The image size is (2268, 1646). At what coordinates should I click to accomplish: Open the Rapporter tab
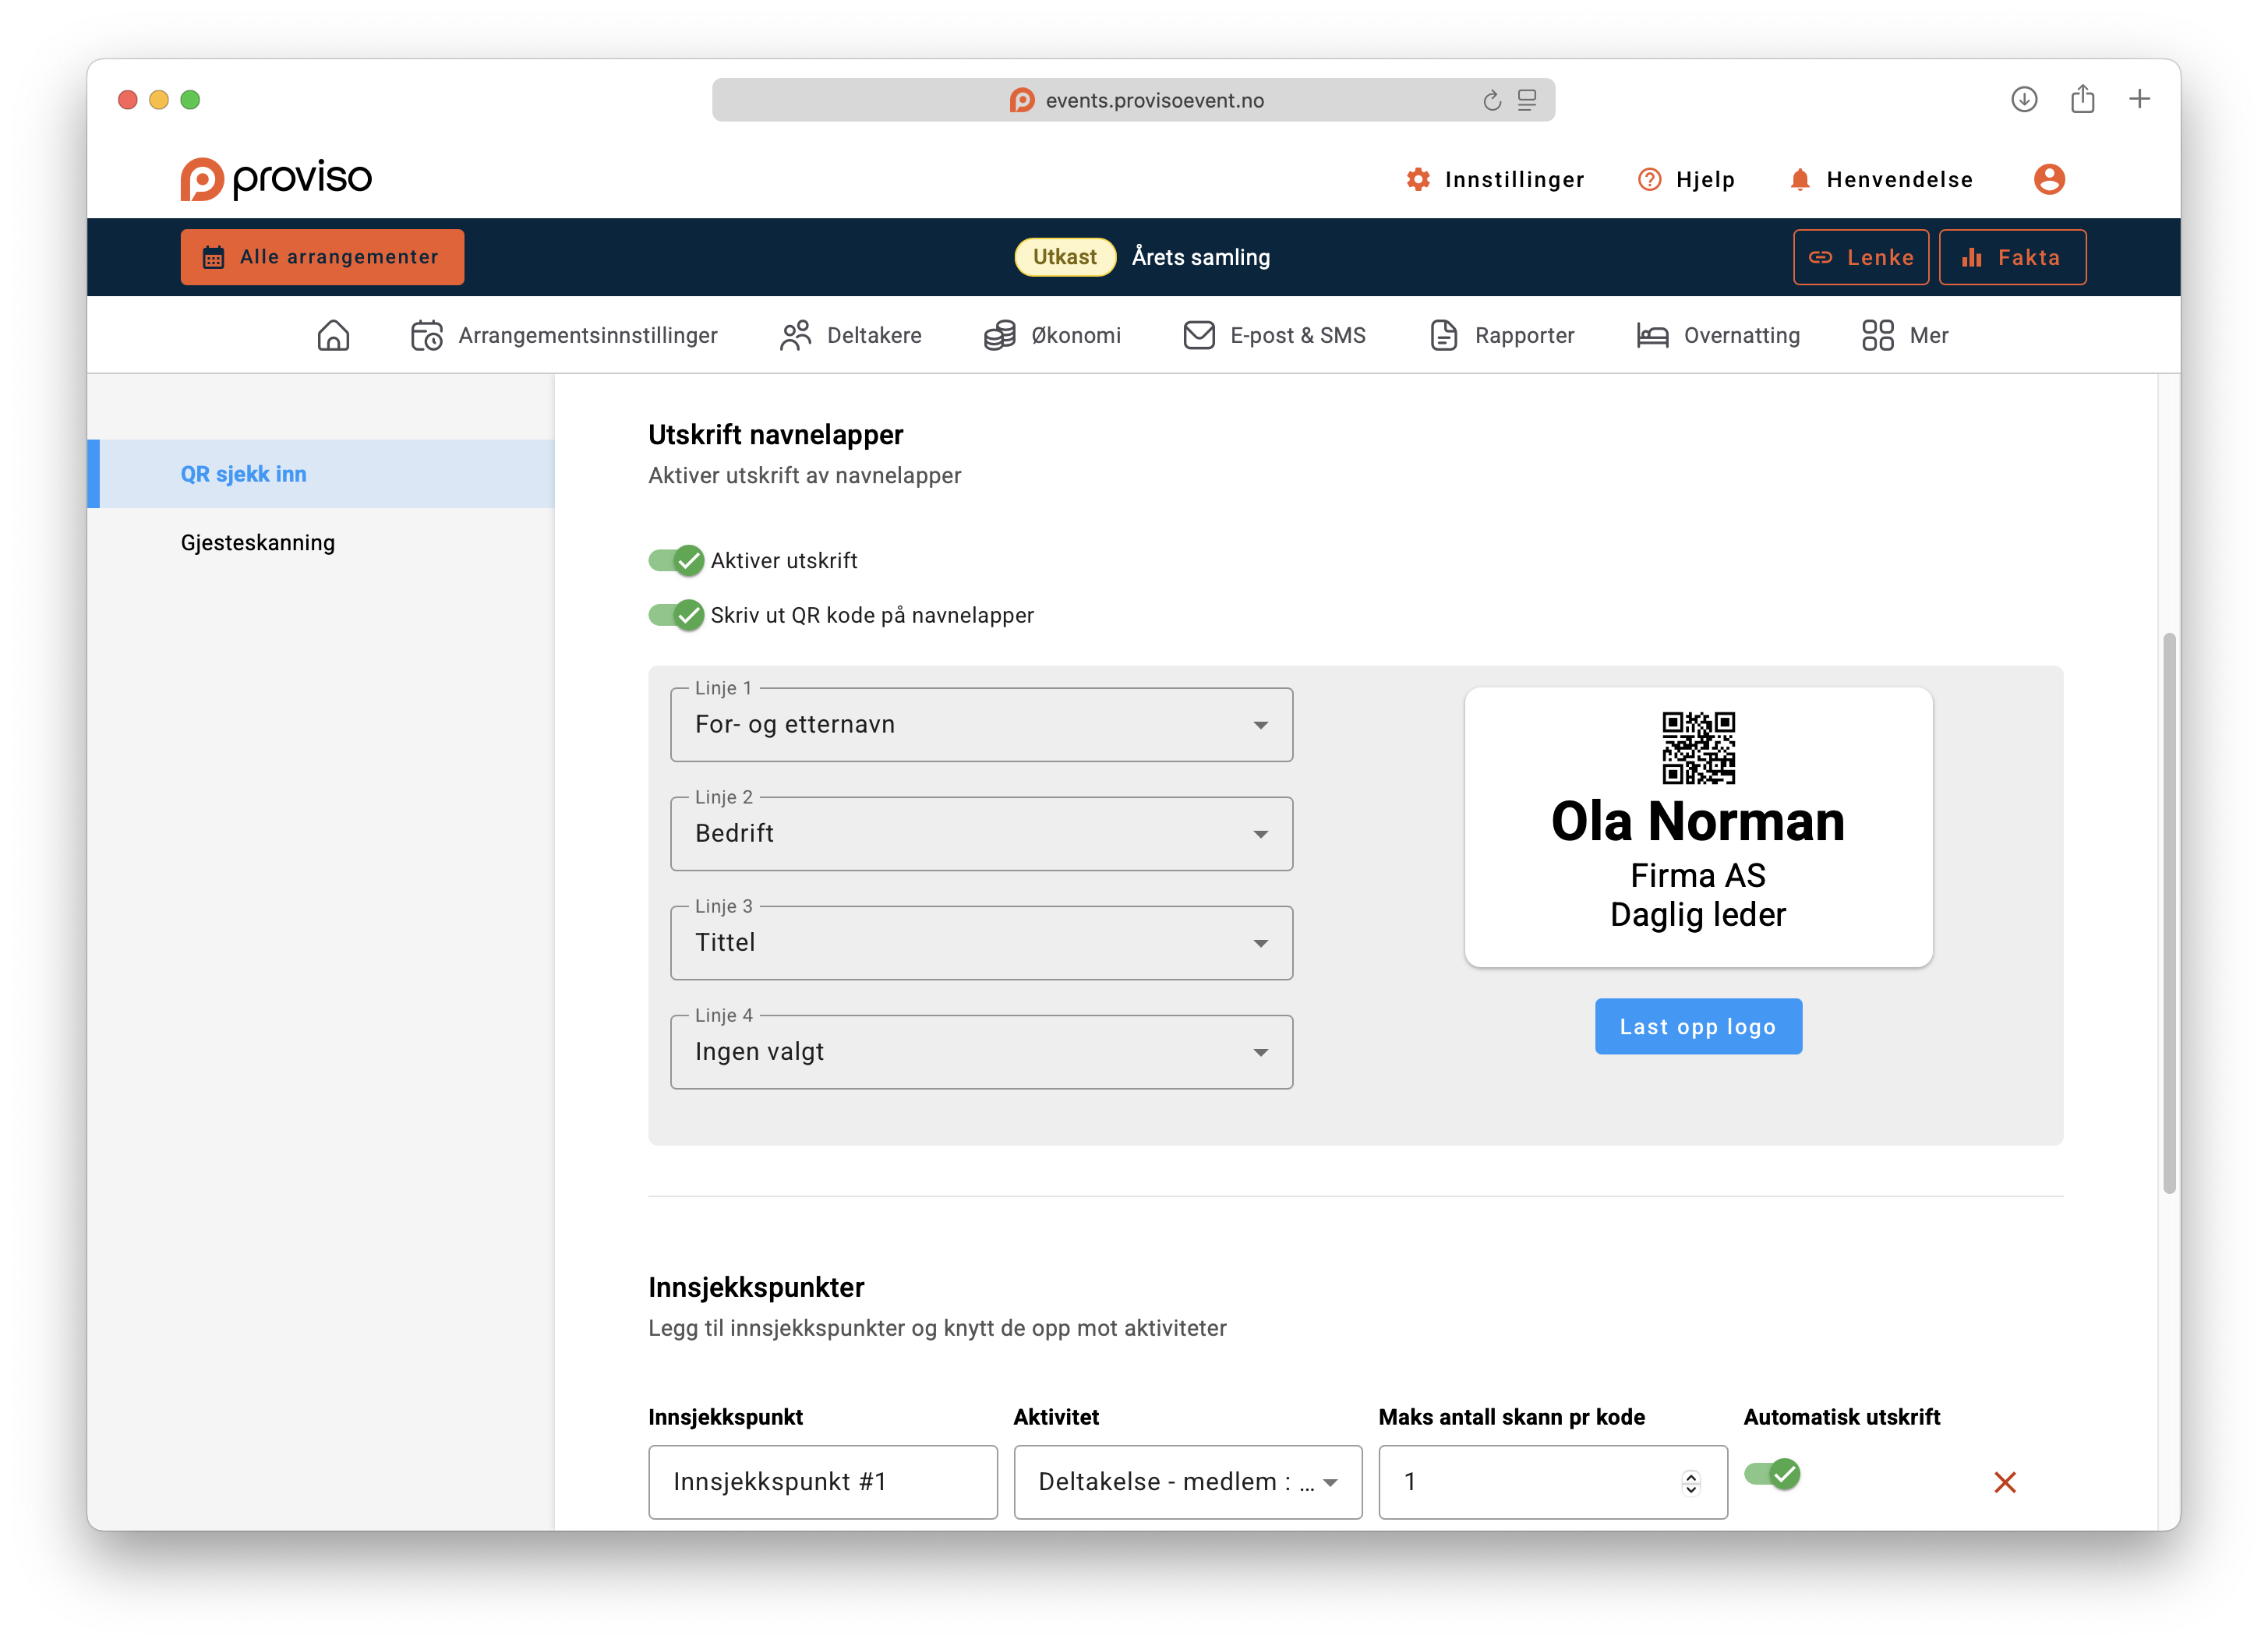[1502, 335]
